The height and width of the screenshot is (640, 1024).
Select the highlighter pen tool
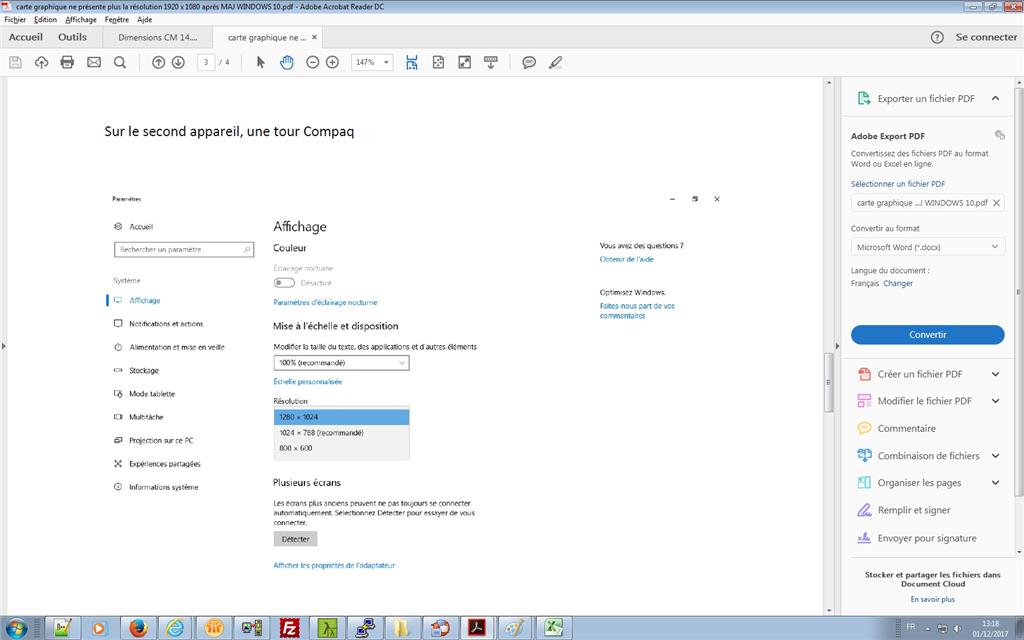point(555,63)
